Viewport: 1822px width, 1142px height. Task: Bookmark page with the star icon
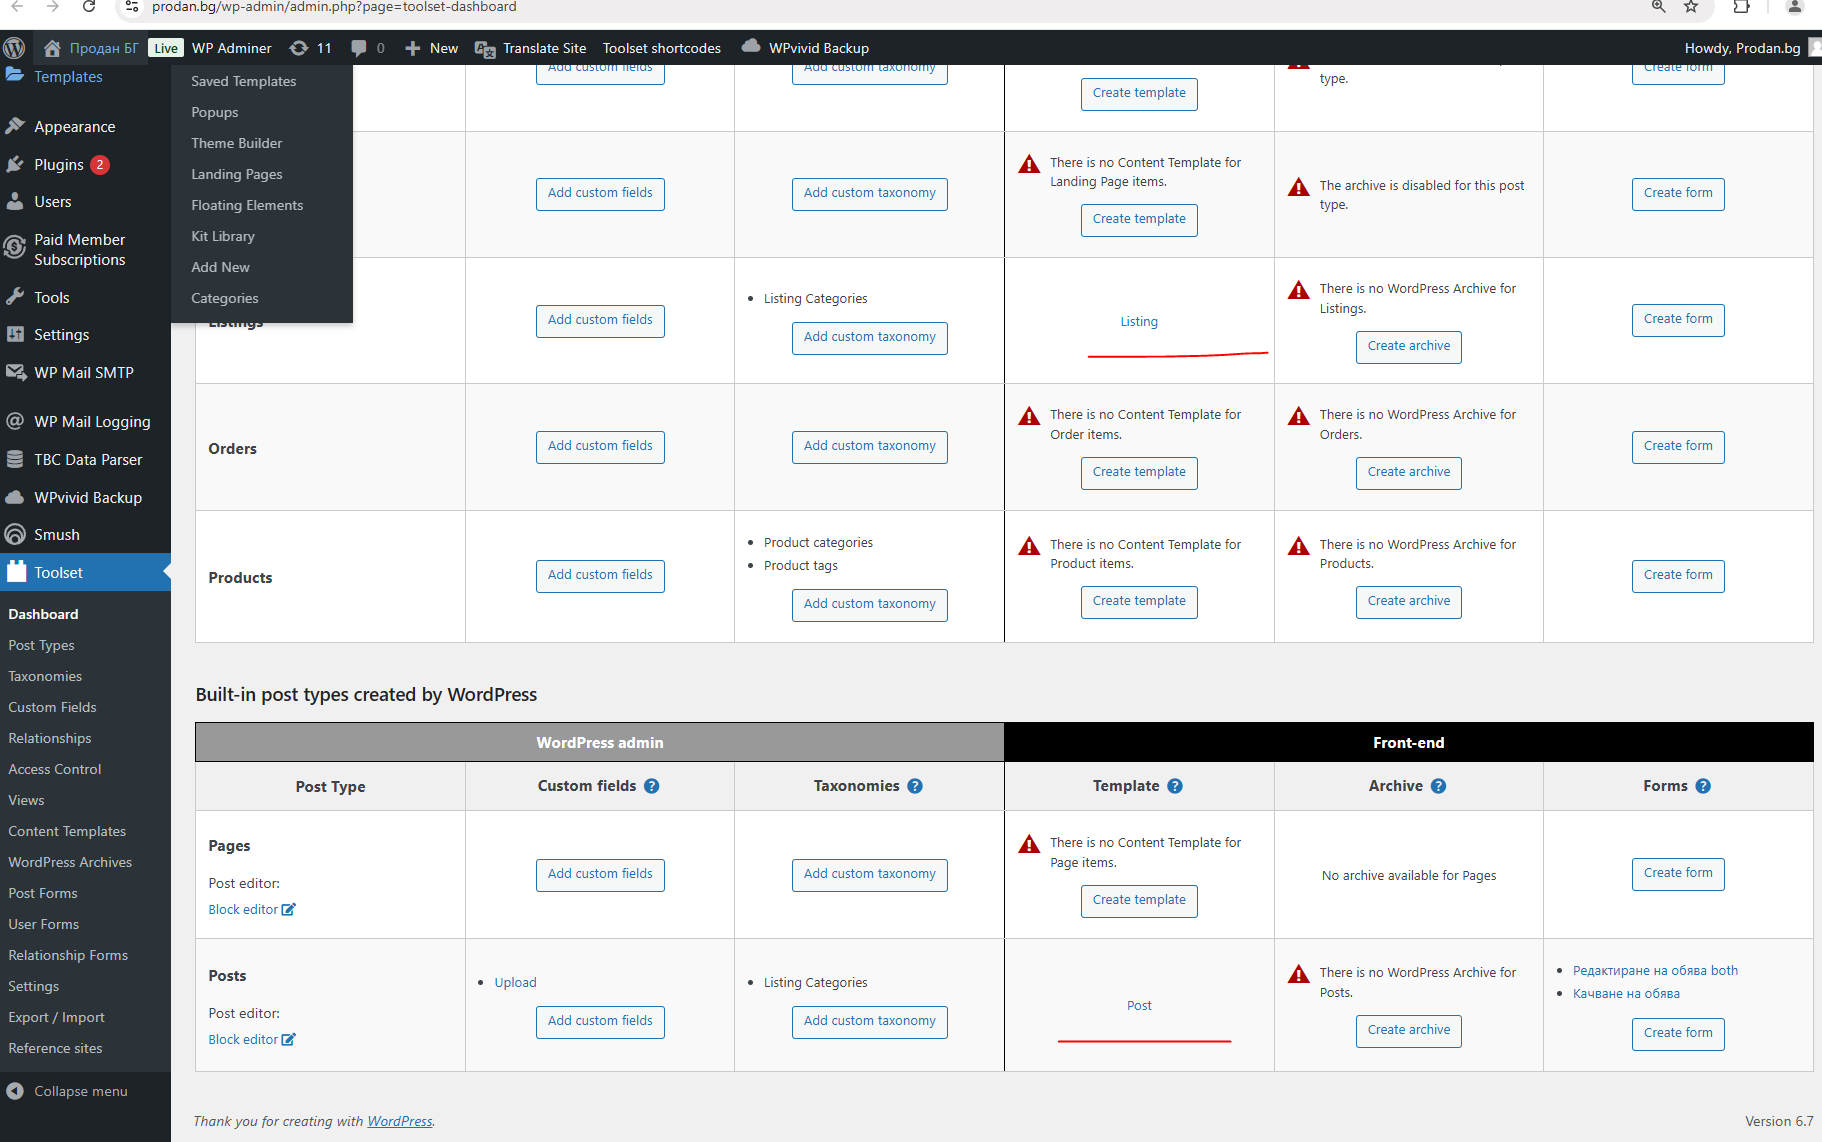pos(1691,7)
